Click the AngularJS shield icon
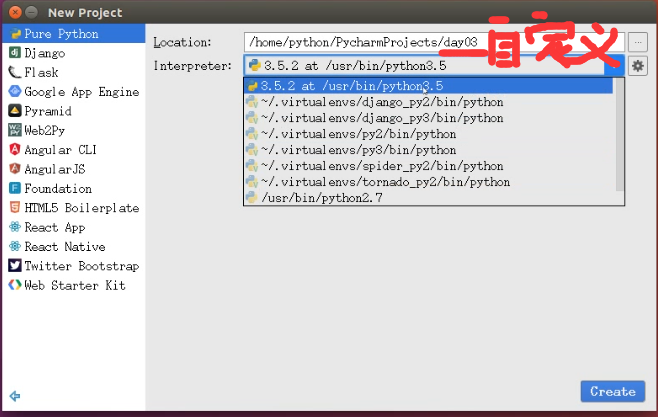The image size is (658, 417). (x=15, y=168)
